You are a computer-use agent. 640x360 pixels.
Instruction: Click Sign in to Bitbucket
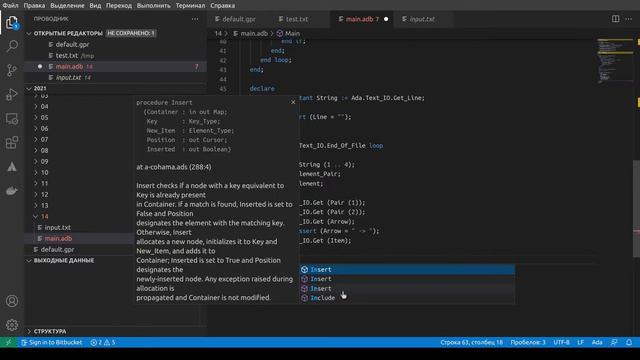point(51,342)
